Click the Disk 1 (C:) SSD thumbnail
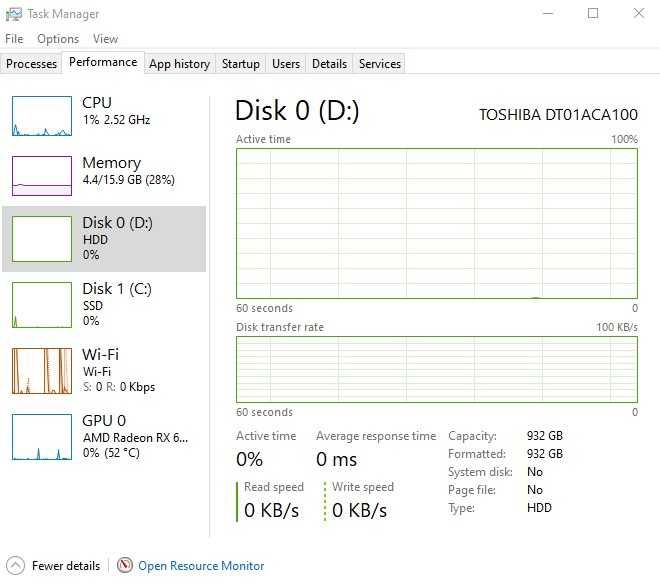 (42, 304)
